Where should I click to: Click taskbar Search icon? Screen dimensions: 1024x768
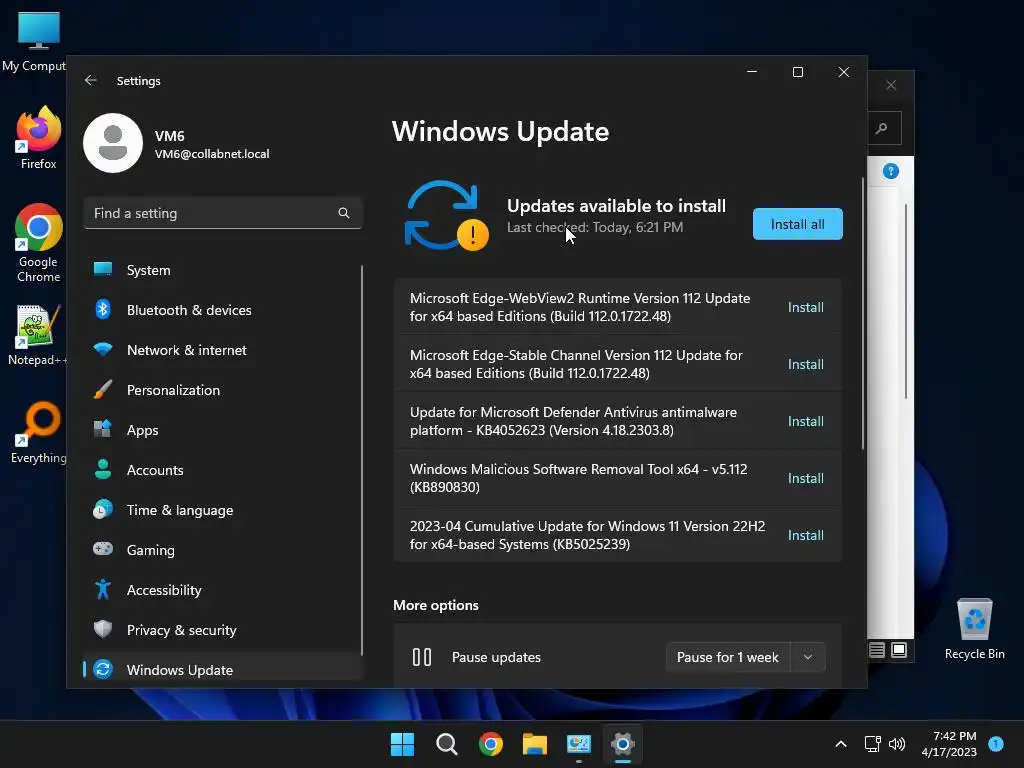447,744
